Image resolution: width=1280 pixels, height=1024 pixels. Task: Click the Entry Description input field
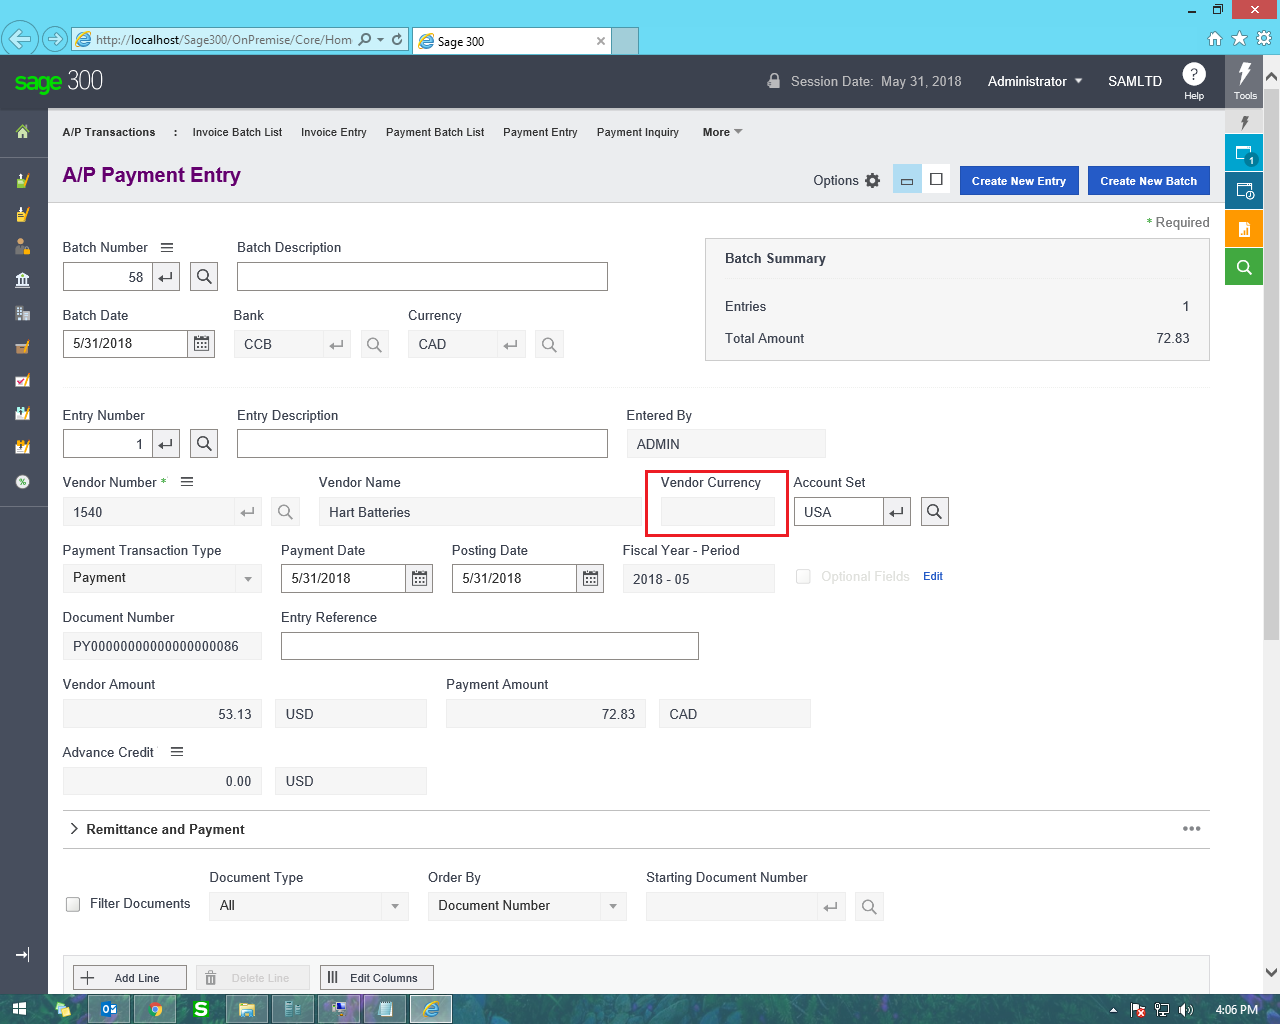point(422,443)
